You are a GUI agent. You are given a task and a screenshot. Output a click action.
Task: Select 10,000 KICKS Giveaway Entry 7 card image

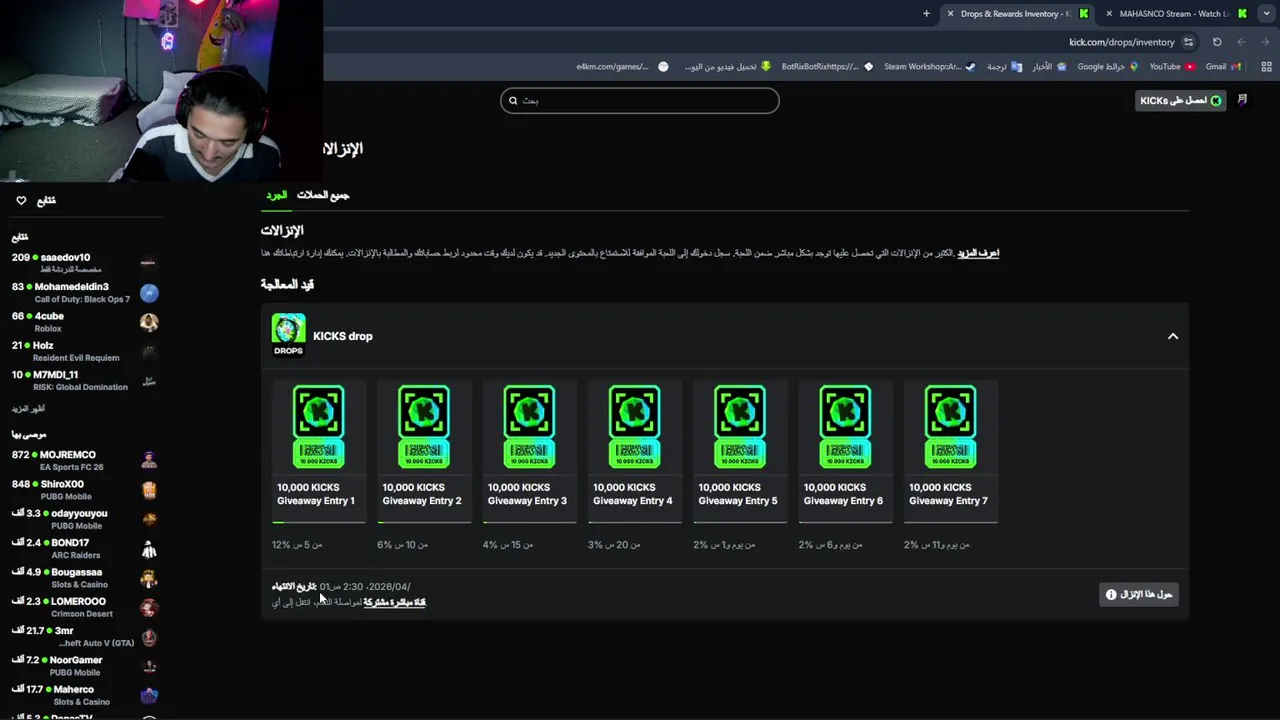pos(950,427)
